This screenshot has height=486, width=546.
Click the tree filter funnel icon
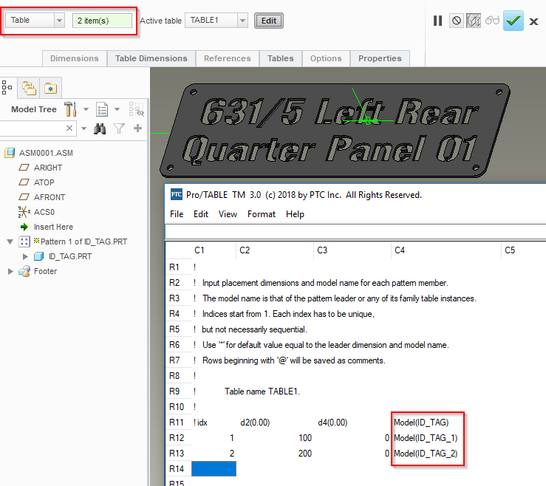(x=119, y=128)
